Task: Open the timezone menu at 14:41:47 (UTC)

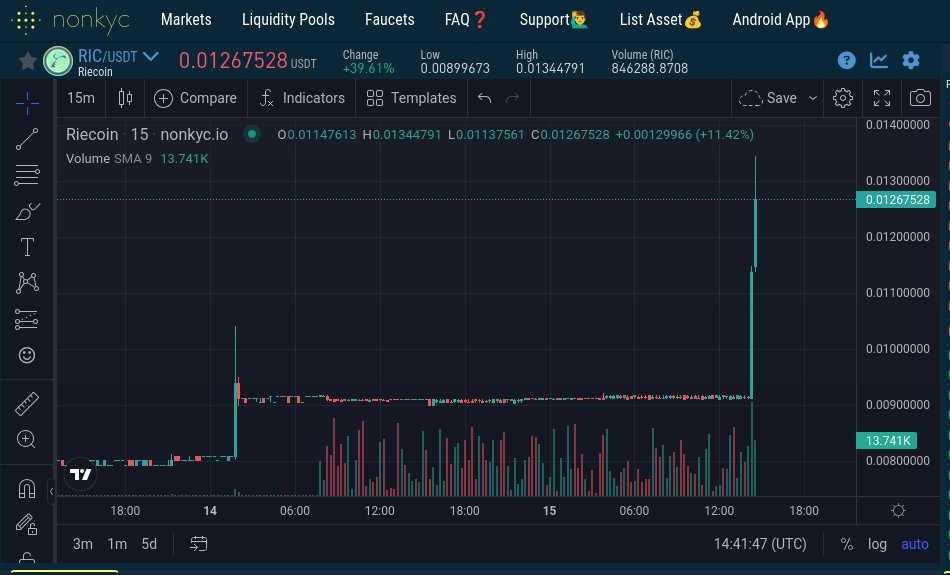Action: [760, 544]
